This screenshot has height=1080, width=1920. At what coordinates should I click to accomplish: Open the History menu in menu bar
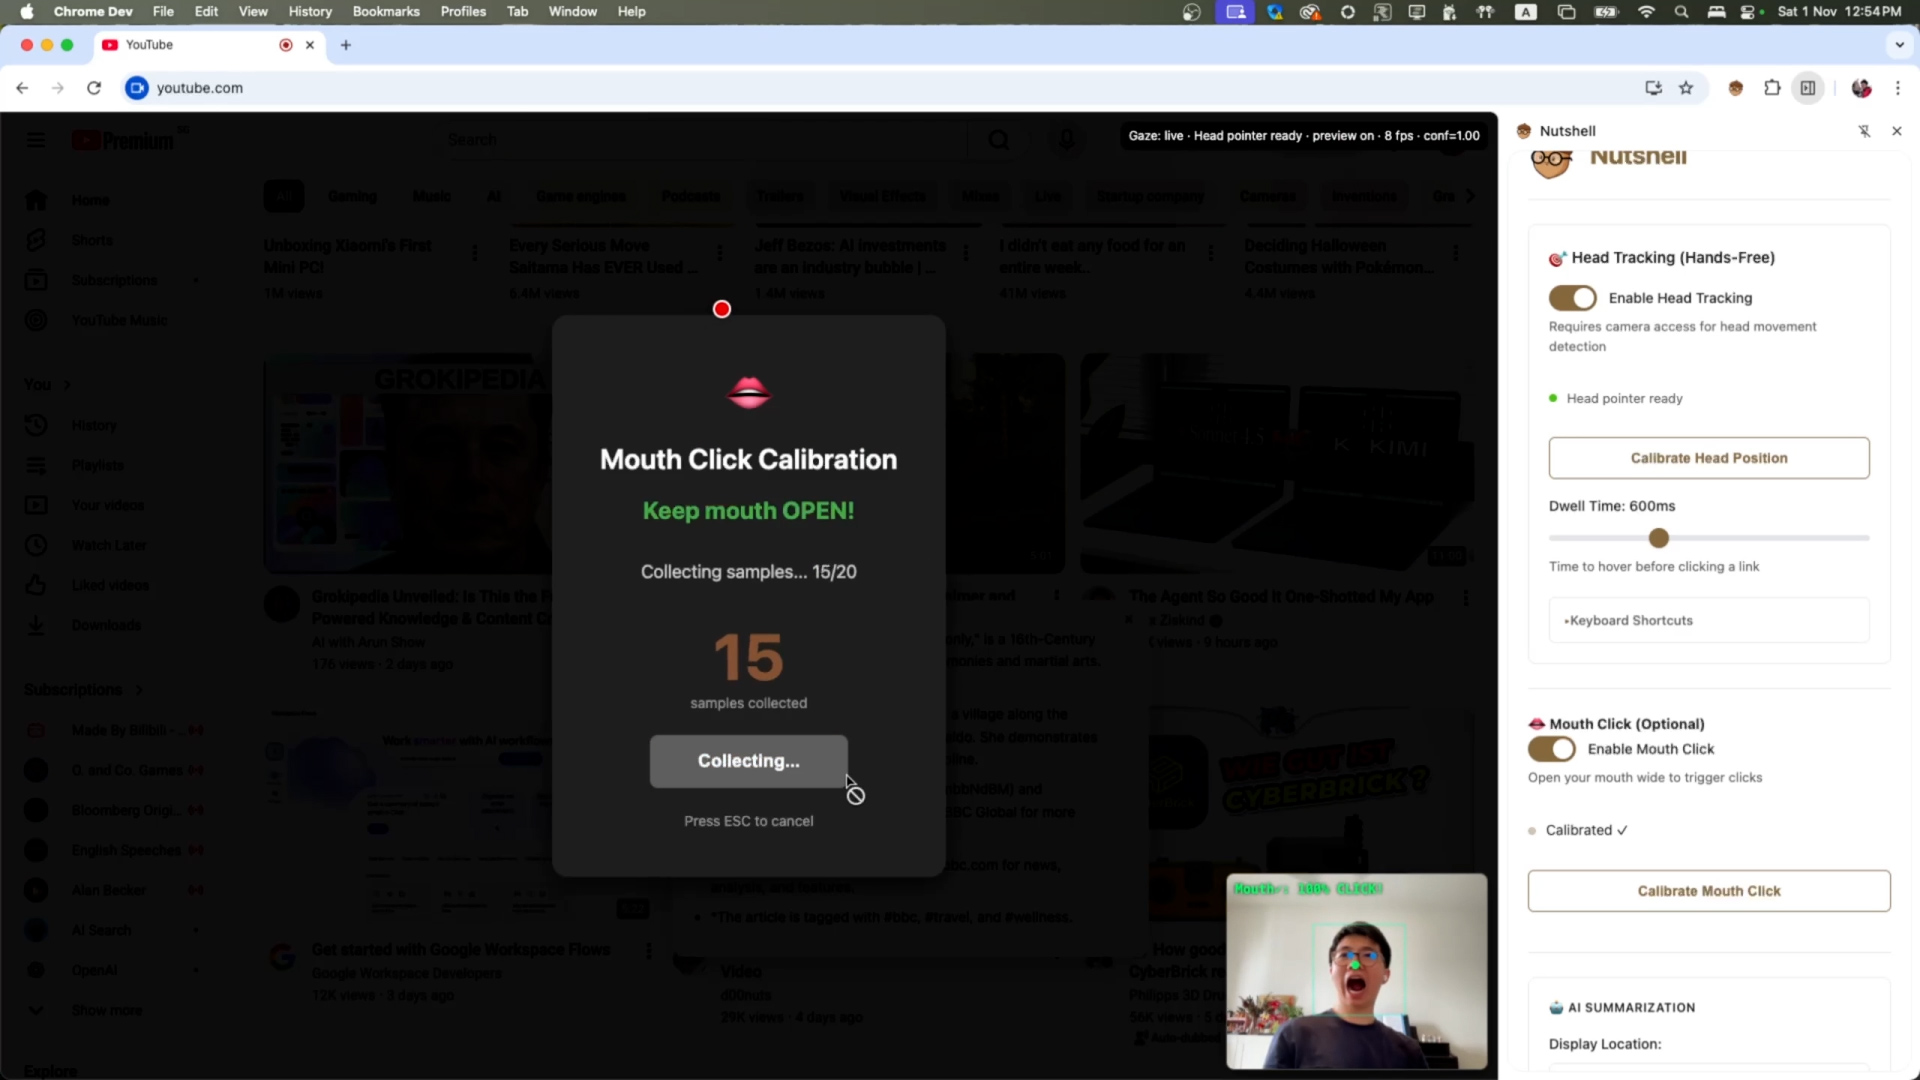[x=309, y=12]
